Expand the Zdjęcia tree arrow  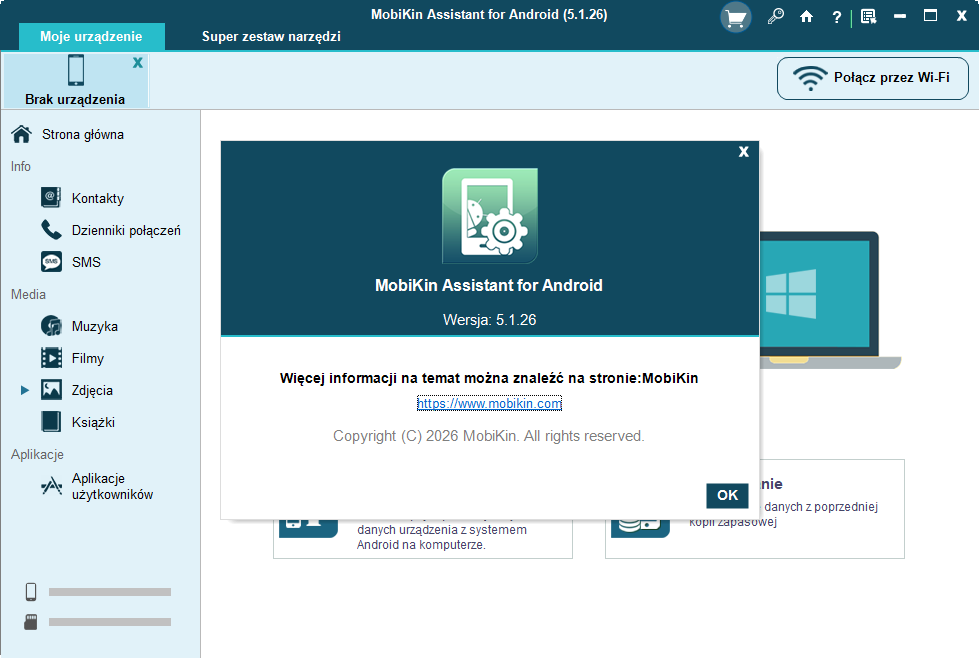pyautogui.click(x=24, y=390)
